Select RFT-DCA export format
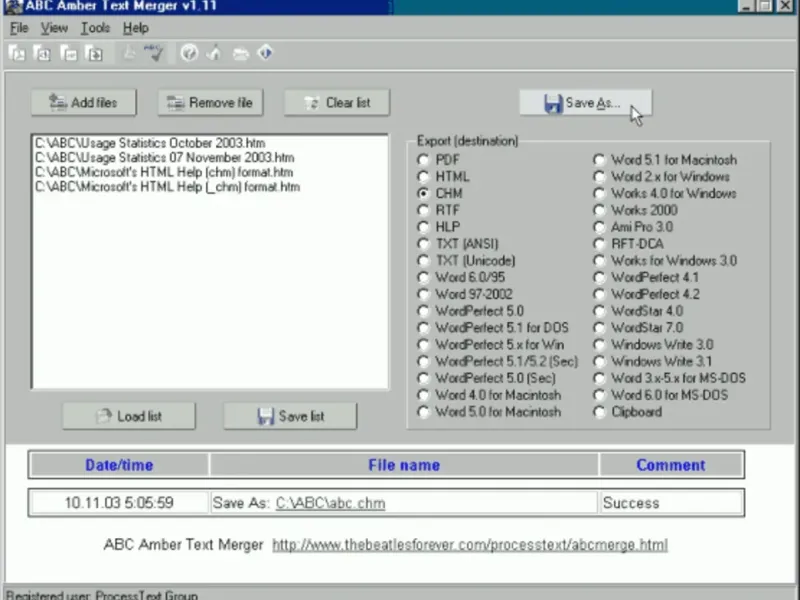Image resolution: width=800 pixels, height=600 pixels. pyautogui.click(x=629, y=244)
